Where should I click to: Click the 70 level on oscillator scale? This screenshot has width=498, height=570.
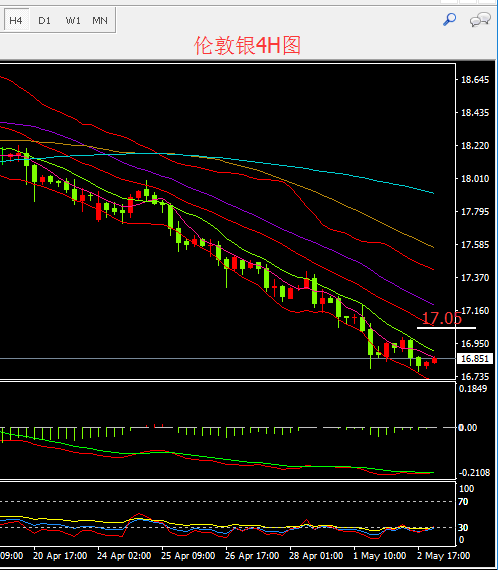point(463,502)
